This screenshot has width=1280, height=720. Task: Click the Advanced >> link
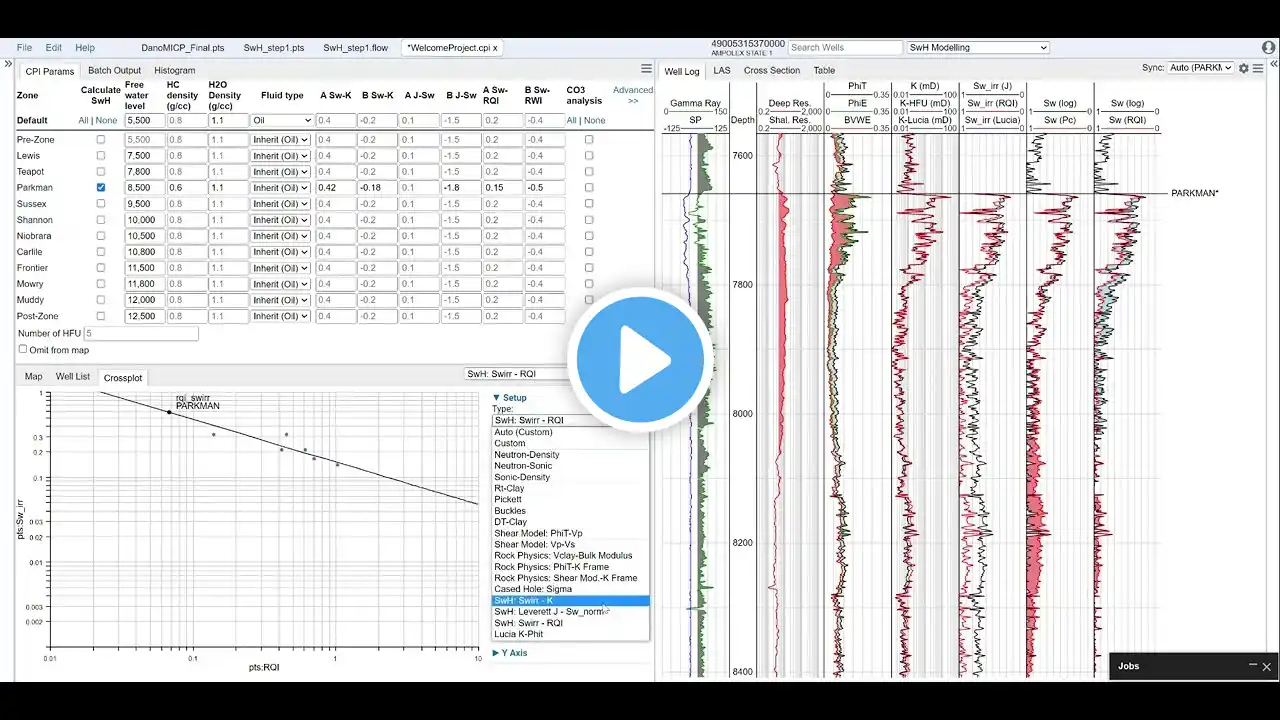pos(632,95)
